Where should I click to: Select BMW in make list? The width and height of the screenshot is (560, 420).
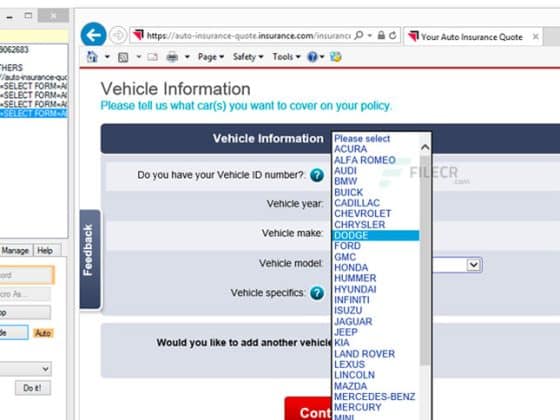345,181
